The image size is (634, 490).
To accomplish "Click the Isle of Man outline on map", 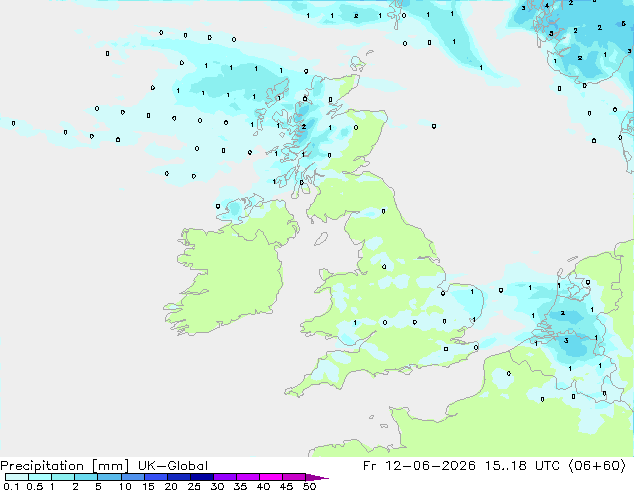I will 321,239.
